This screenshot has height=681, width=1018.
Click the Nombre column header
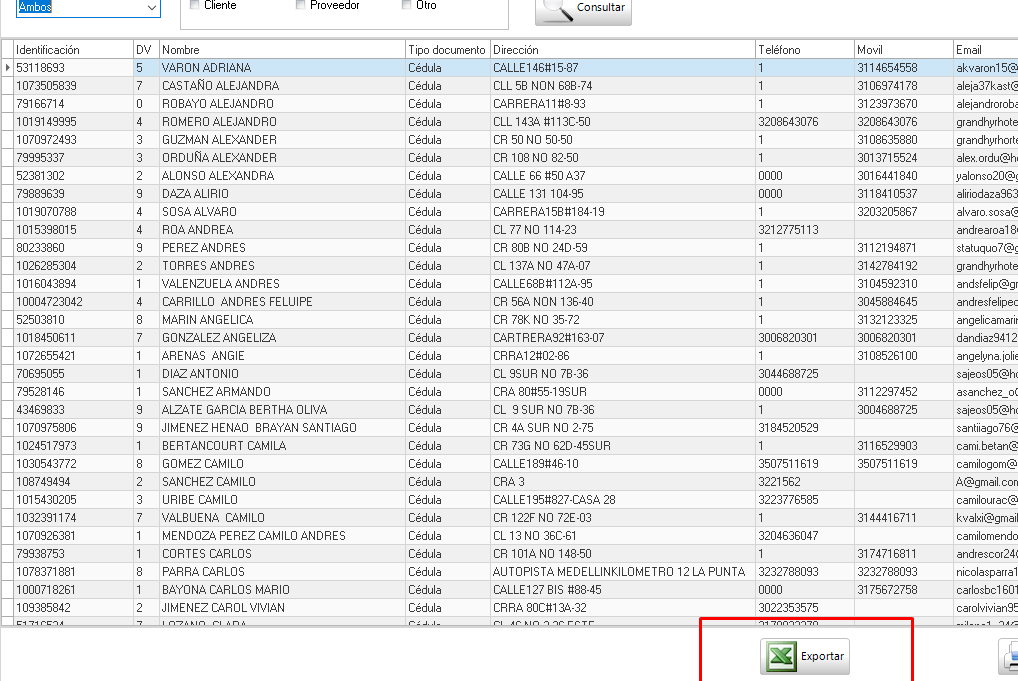pyautogui.click(x=282, y=50)
